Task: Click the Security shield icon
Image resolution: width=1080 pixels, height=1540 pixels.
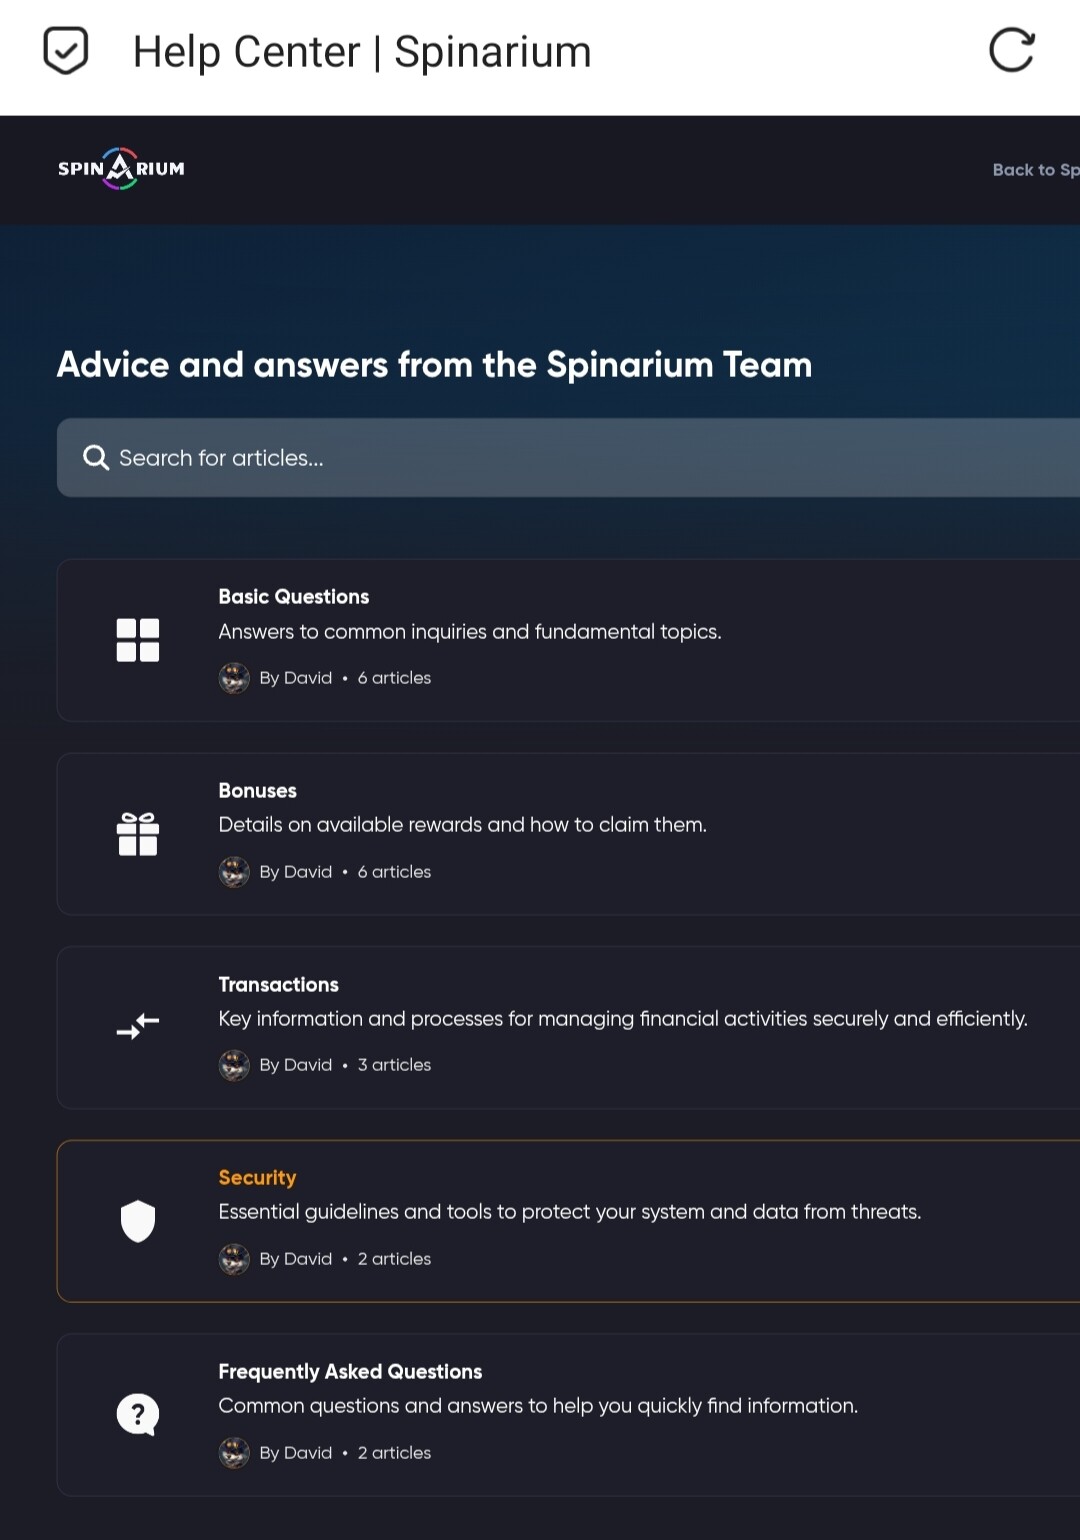Action: [x=138, y=1221]
